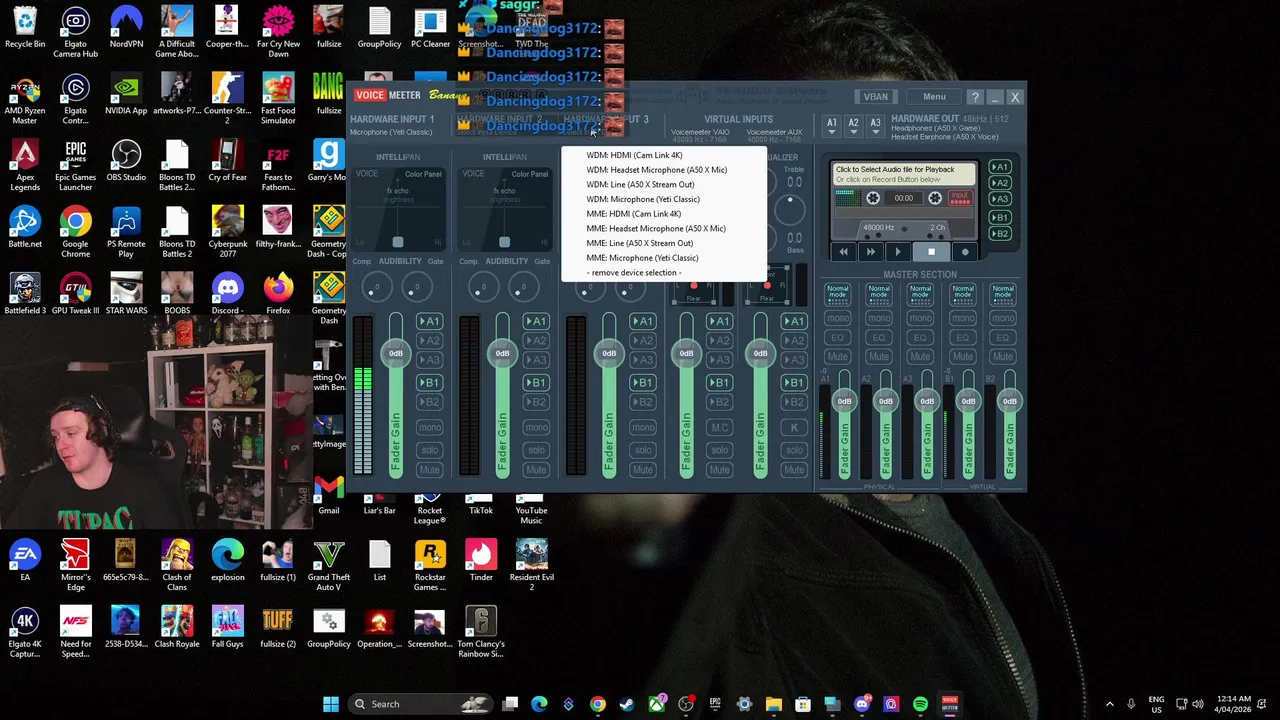The height and width of the screenshot is (720, 1280).
Task: Choose MME: Headset Microphone (A50 X Mic)
Action: (x=656, y=228)
